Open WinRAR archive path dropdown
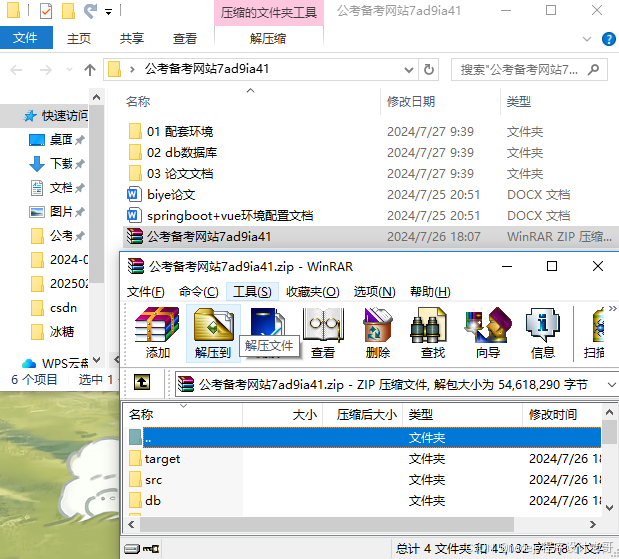The image size is (619, 559). [611, 385]
